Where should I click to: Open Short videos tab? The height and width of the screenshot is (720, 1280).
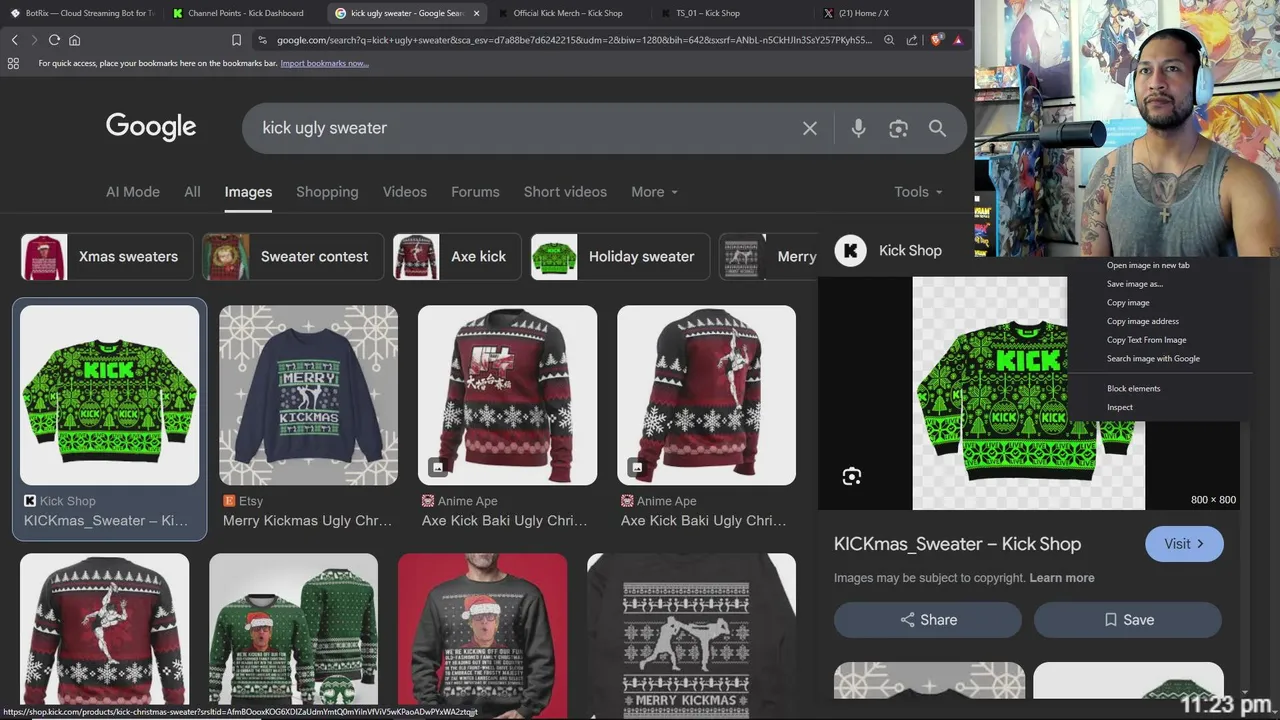(565, 192)
